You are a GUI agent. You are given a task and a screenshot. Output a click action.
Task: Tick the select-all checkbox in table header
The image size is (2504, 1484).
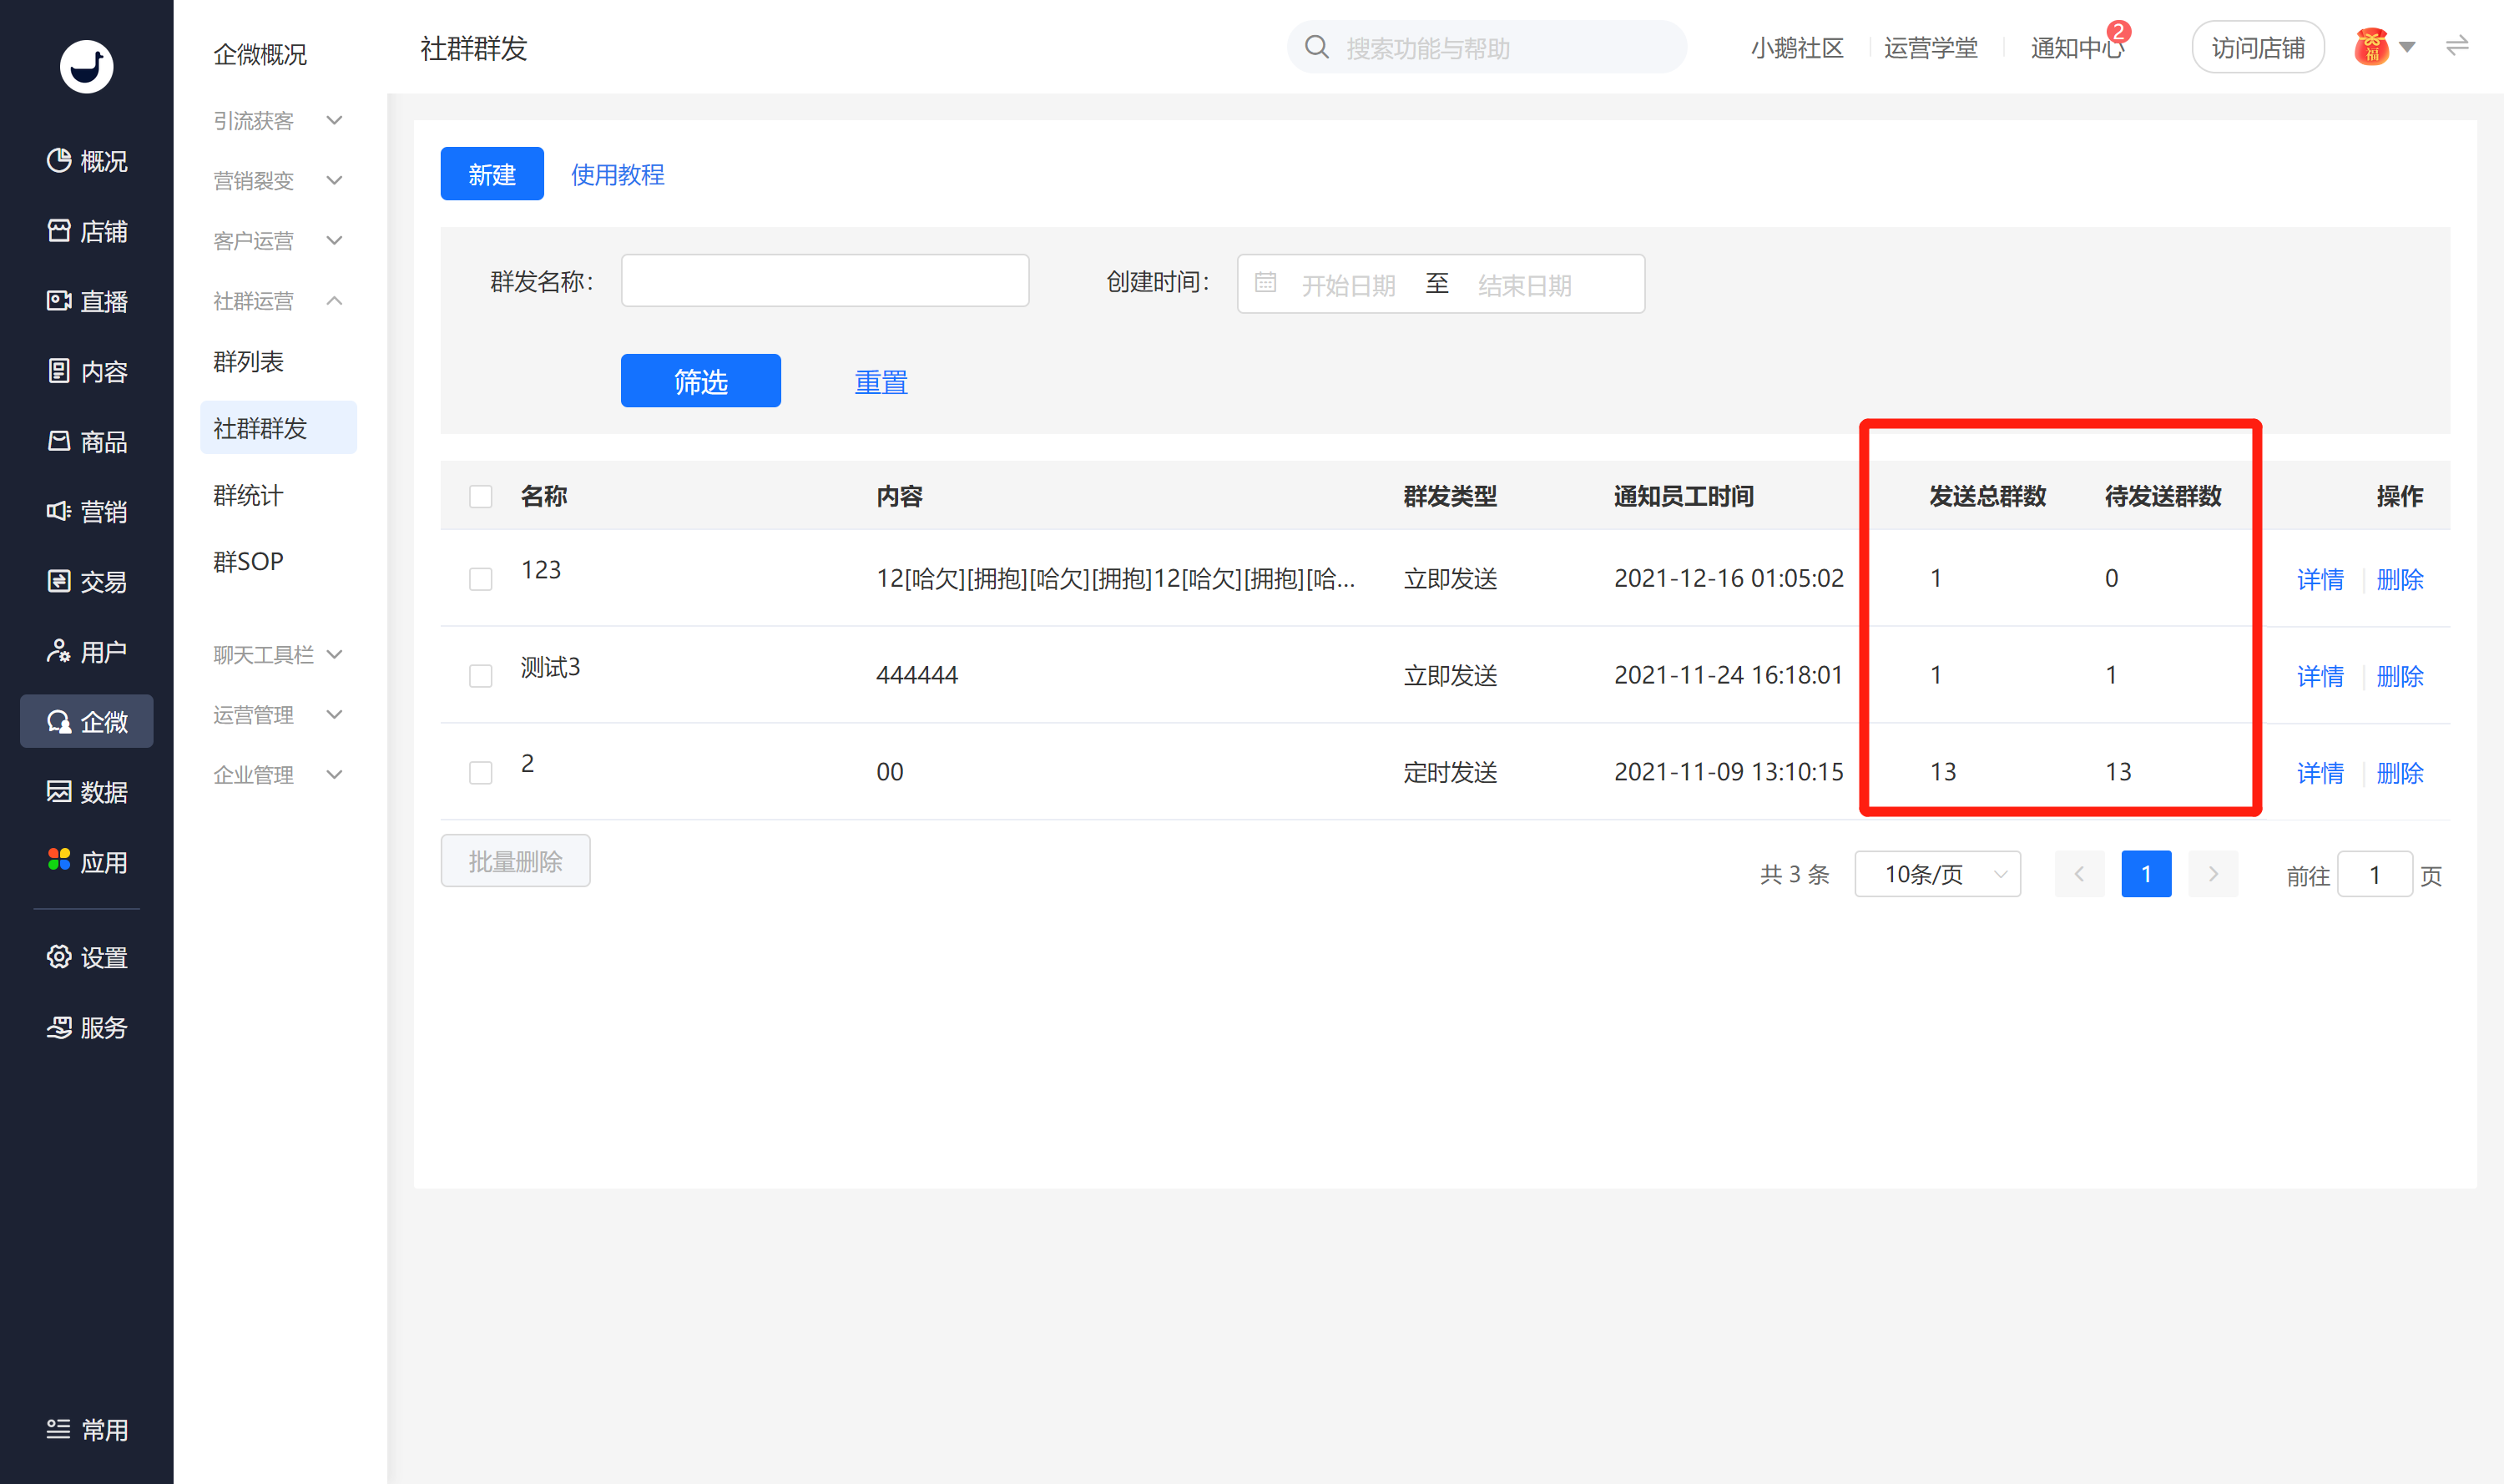pyautogui.click(x=481, y=496)
